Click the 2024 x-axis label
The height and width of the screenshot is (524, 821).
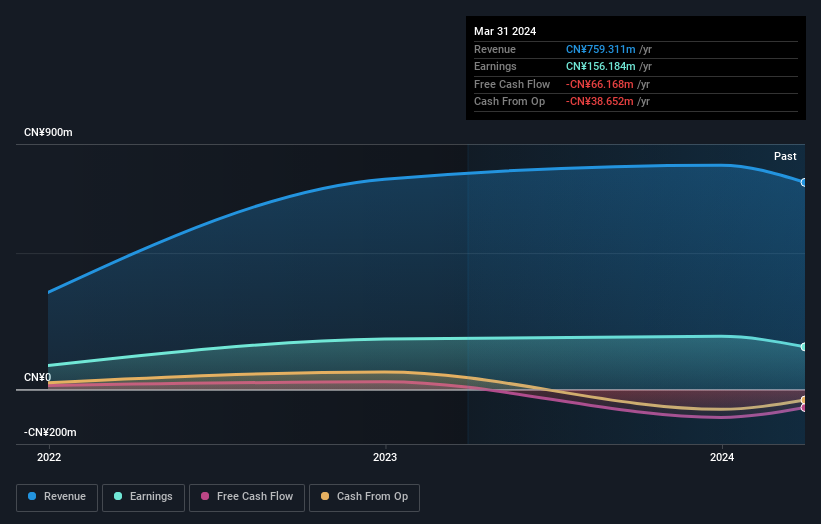click(x=722, y=458)
